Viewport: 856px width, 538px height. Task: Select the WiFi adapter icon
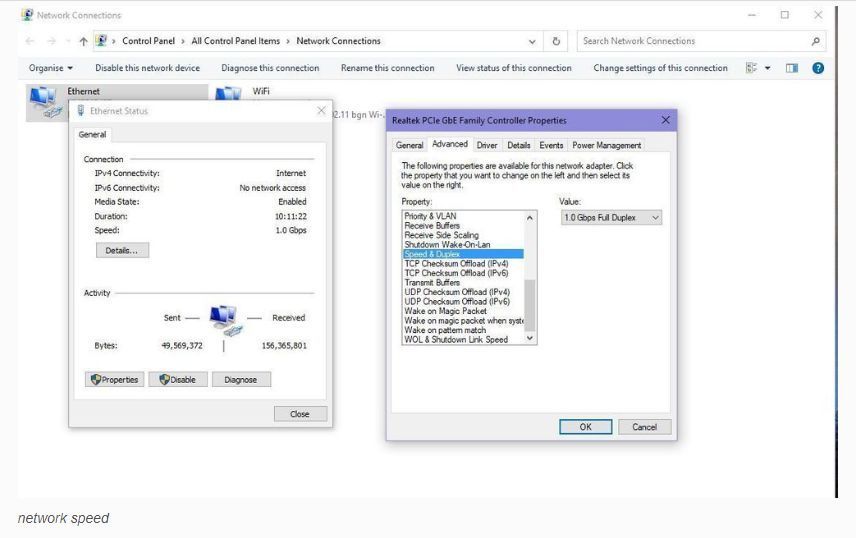click(228, 93)
